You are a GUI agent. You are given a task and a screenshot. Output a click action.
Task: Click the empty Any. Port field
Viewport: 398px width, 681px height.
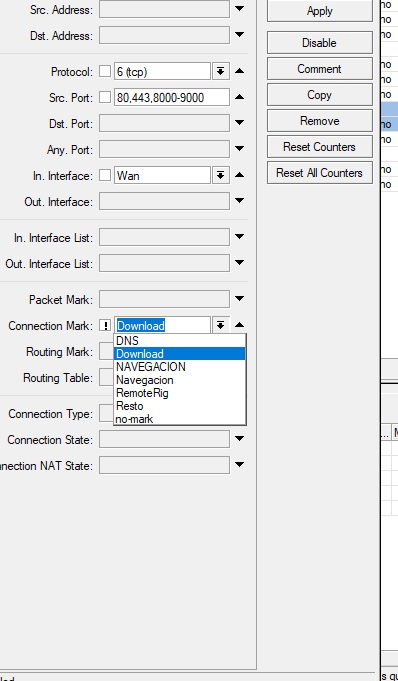pyautogui.click(x=164, y=149)
